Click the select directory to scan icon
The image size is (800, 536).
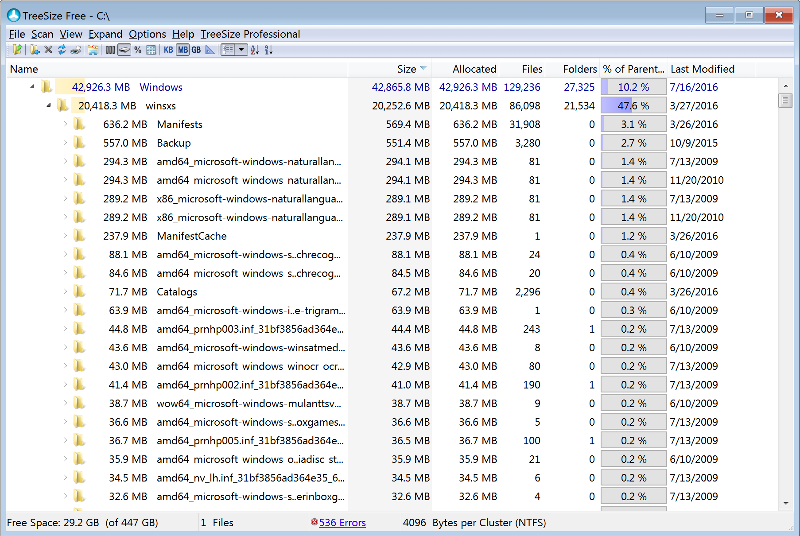[x=17, y=49]
